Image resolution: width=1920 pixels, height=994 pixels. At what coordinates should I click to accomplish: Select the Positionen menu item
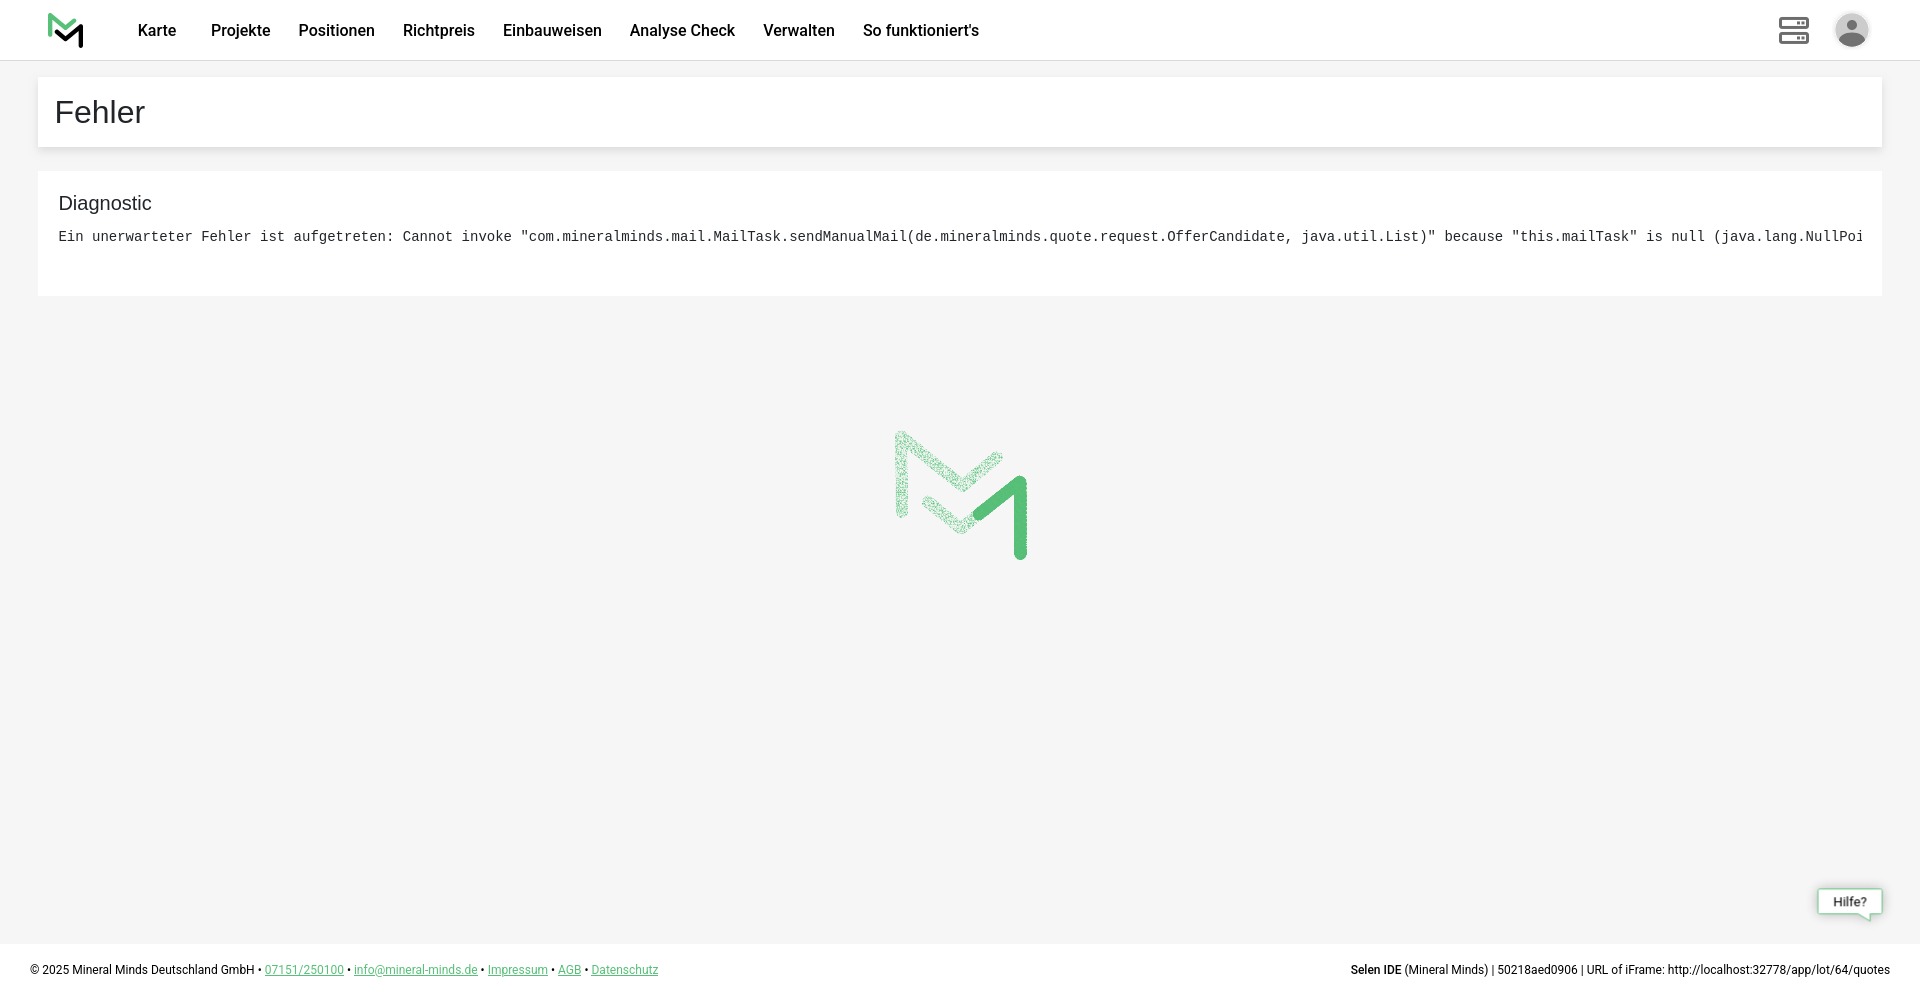coord(336,31)
